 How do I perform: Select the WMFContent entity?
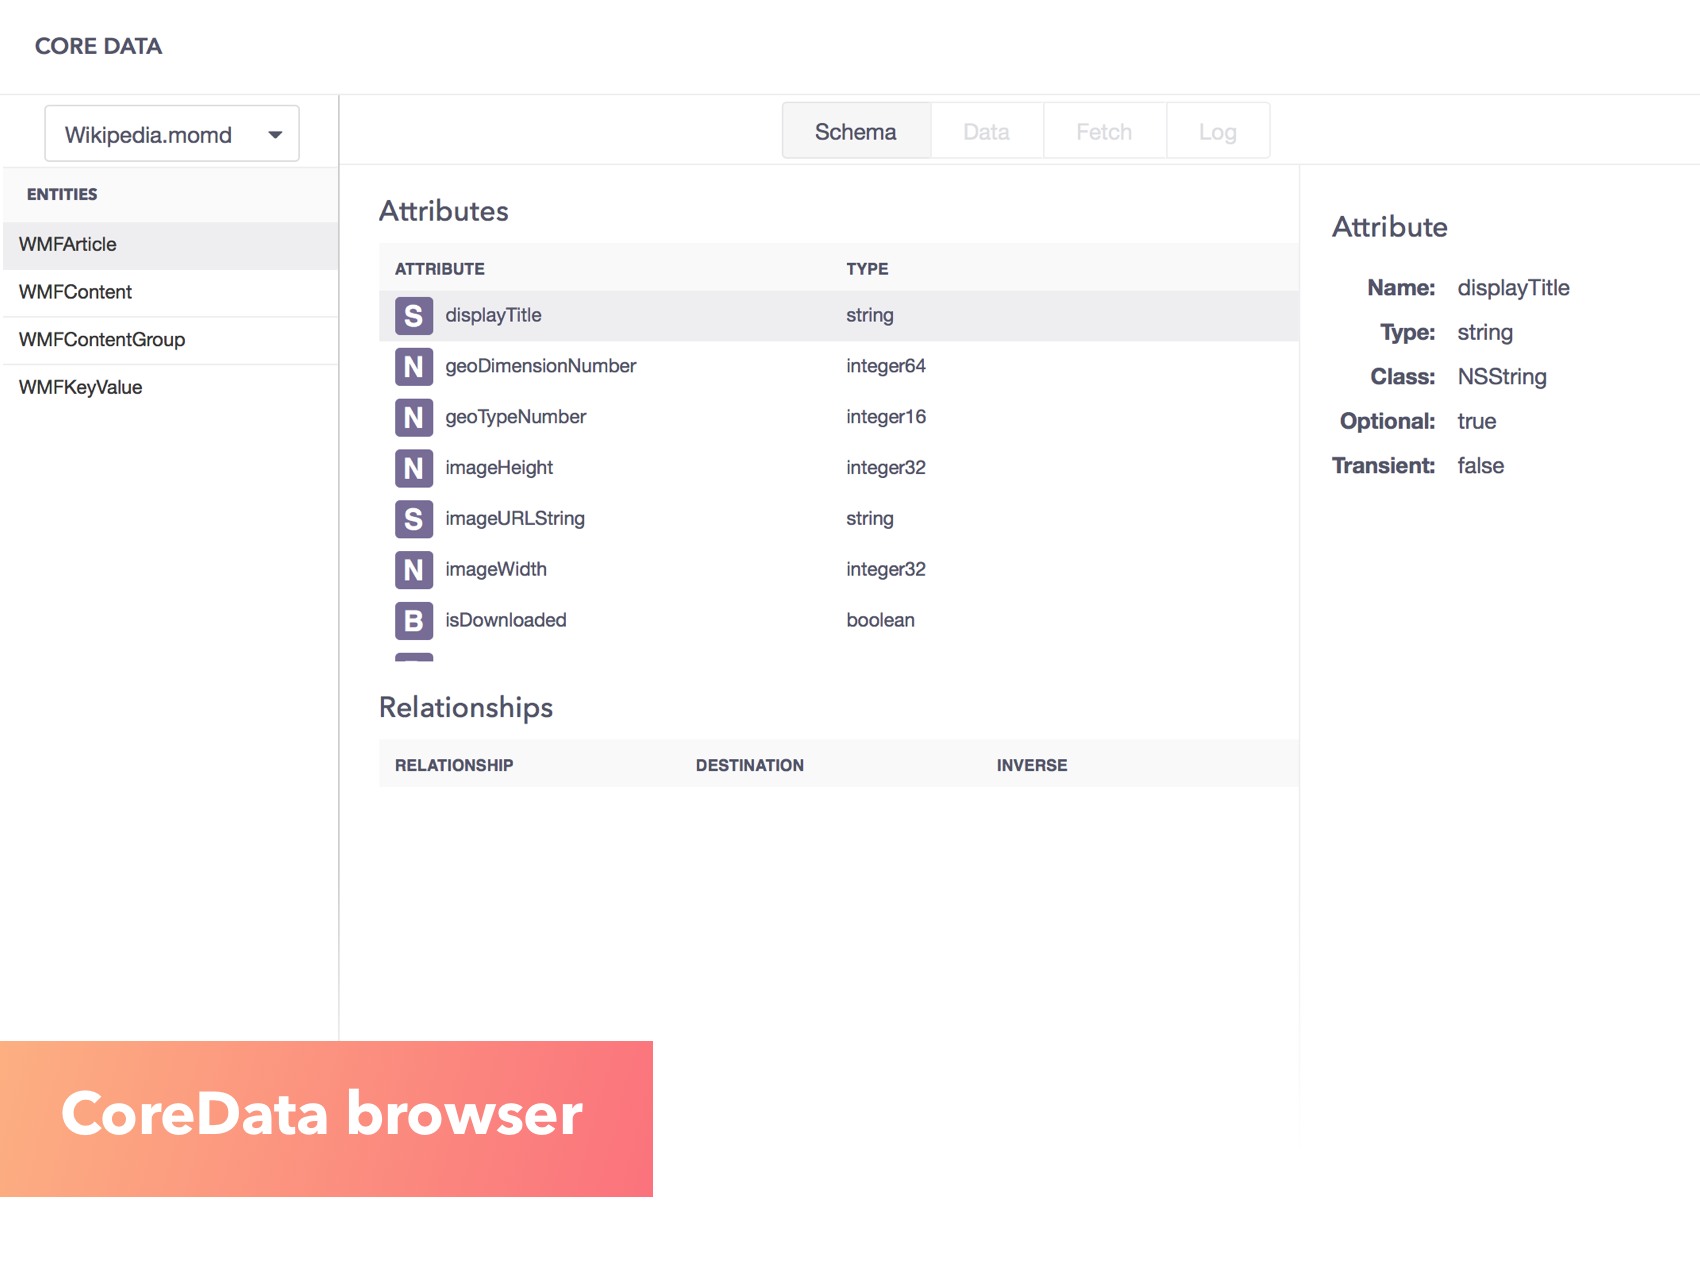(x=76, y=292)
